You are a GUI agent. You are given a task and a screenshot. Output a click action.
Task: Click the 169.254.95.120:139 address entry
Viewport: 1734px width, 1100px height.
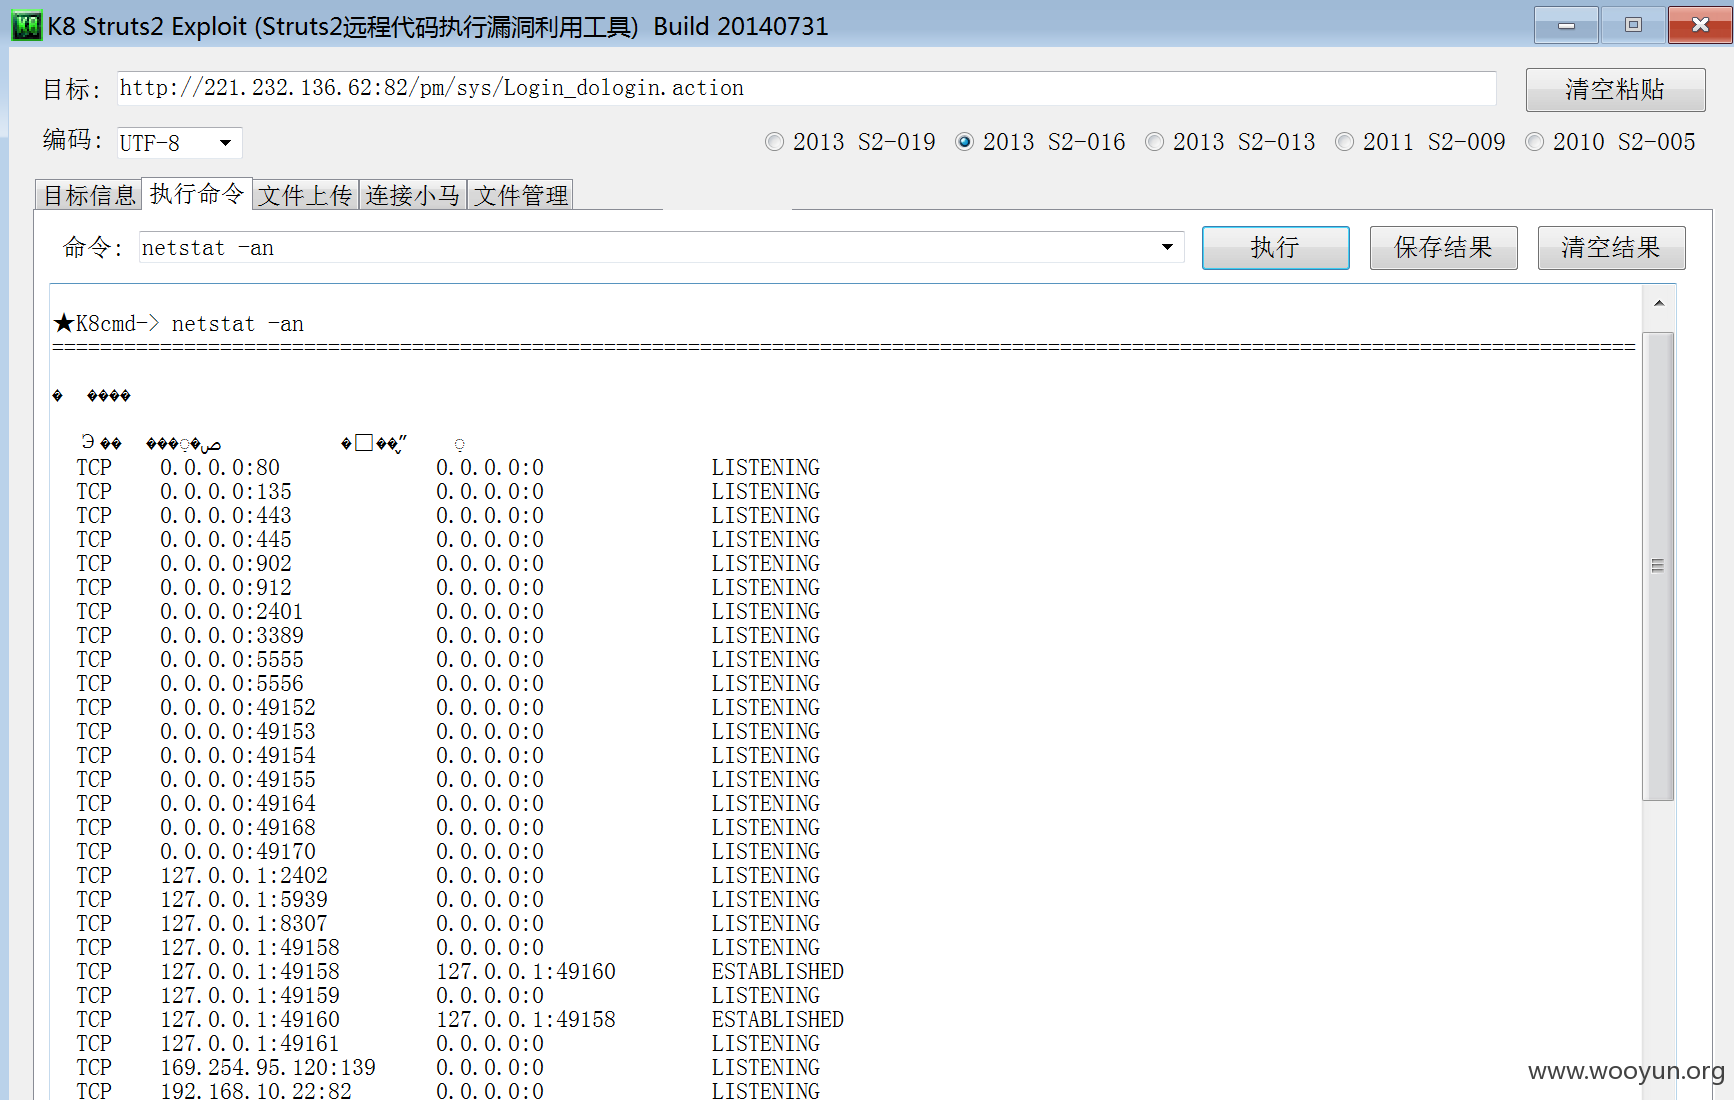tap(268, 1068)
